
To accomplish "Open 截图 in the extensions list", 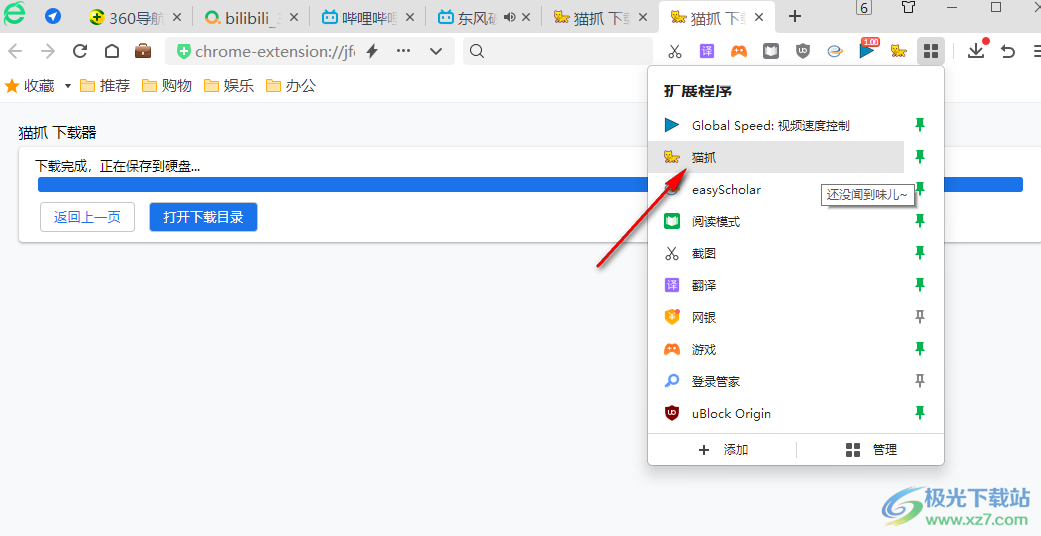I will point(775,253).
